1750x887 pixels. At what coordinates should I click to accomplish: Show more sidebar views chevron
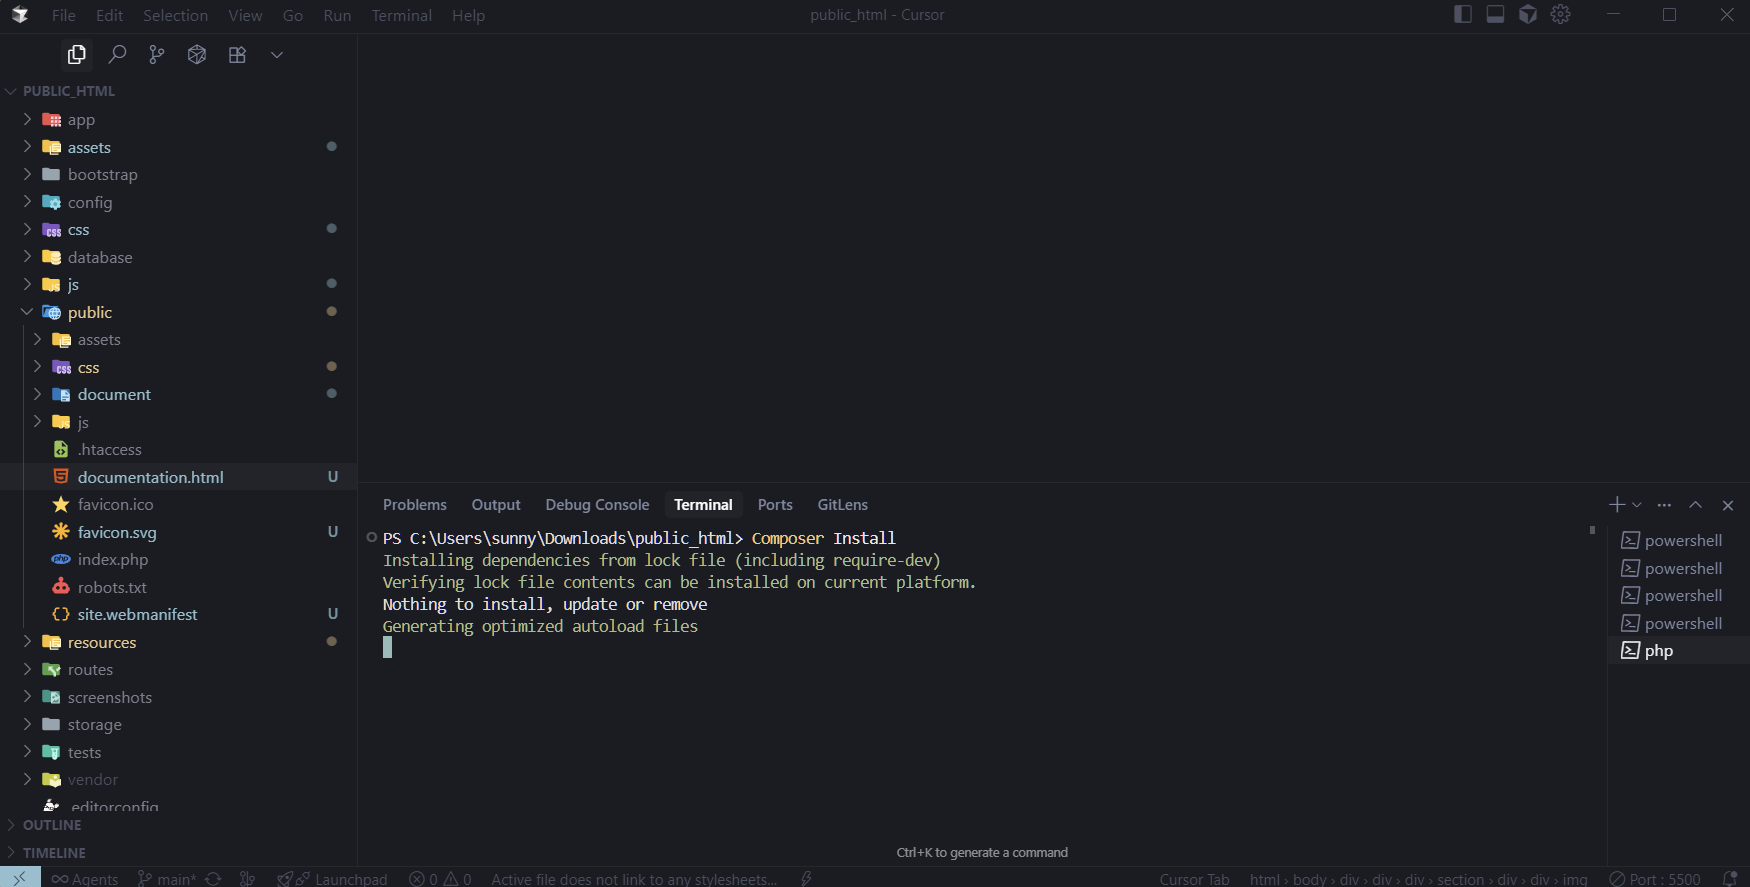[x=277, y=55]
